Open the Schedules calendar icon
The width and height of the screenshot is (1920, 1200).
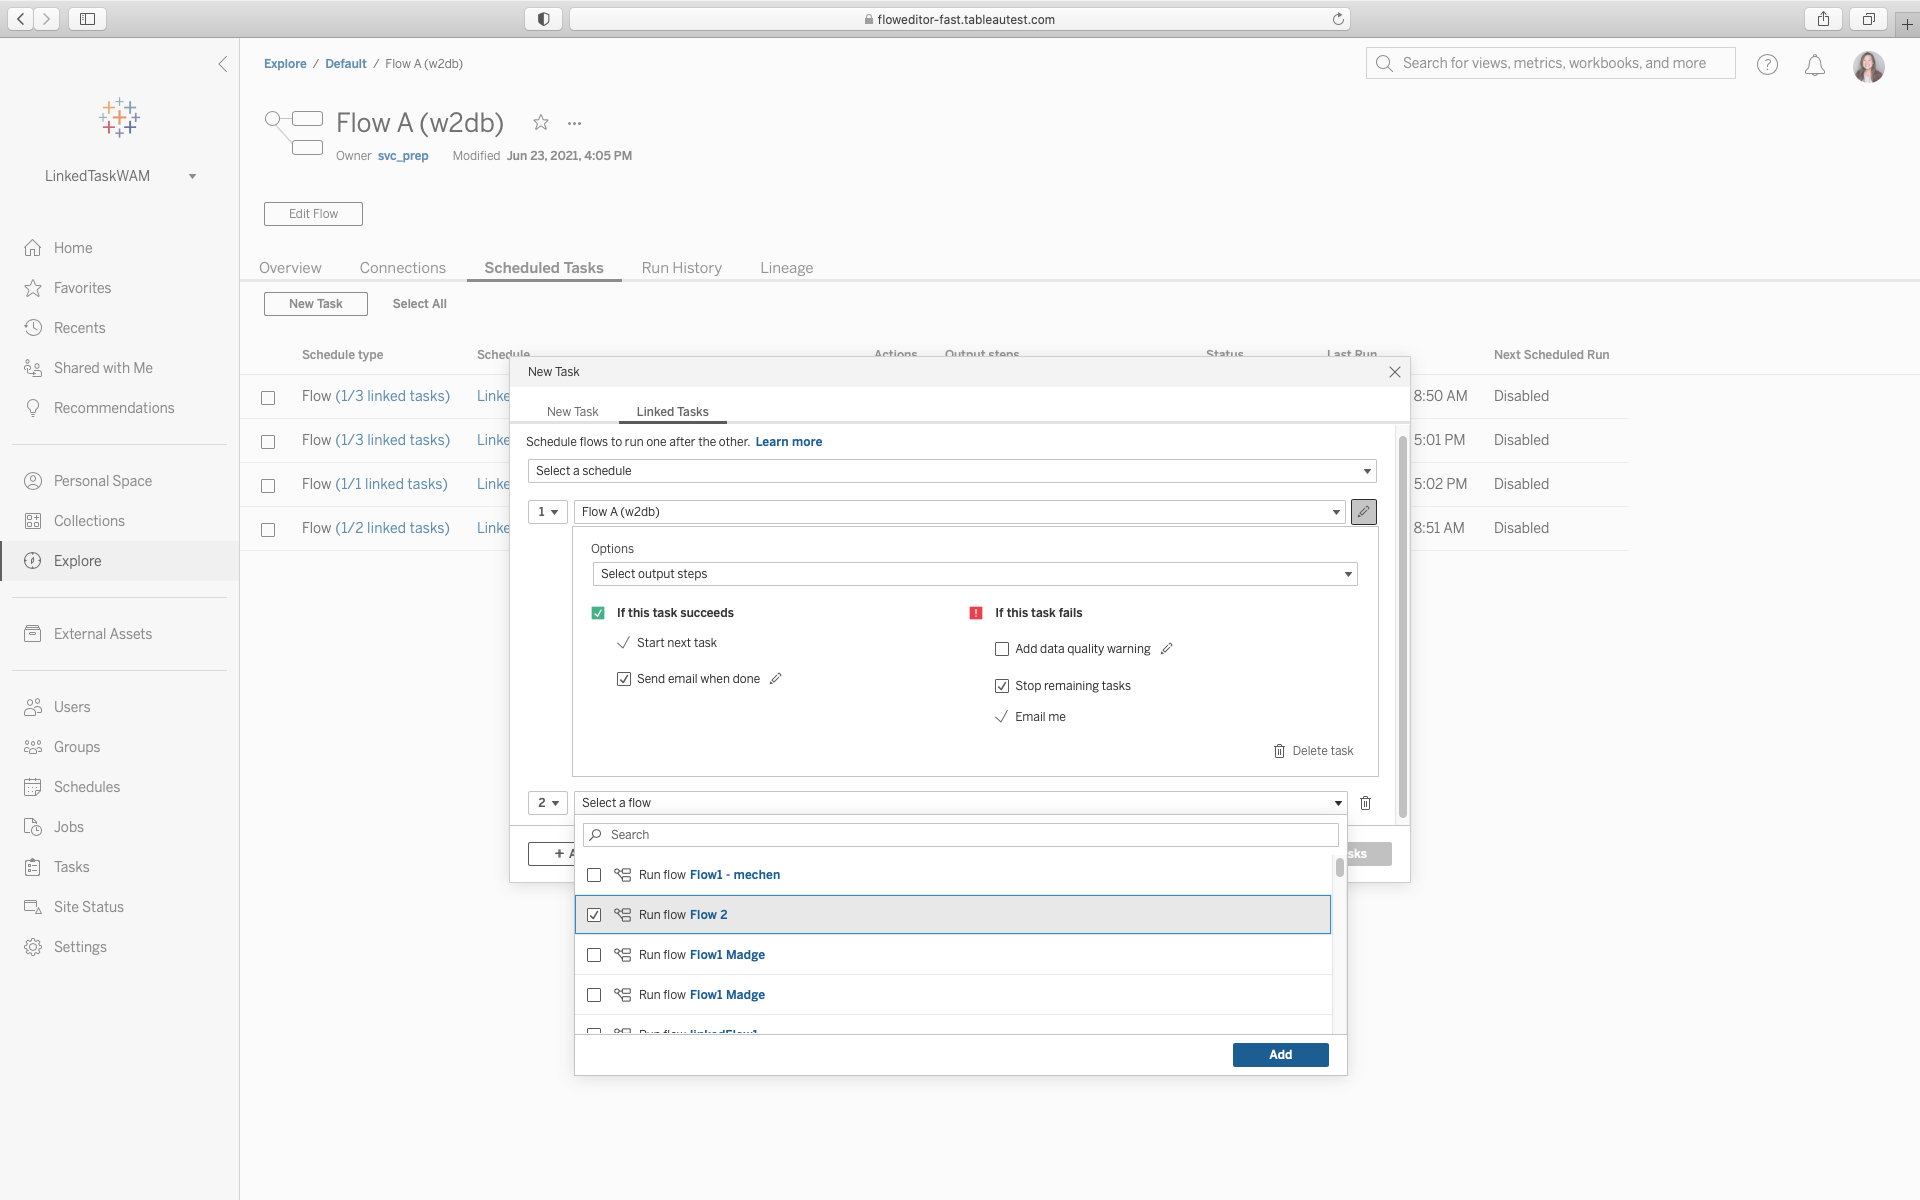point(33,787)
